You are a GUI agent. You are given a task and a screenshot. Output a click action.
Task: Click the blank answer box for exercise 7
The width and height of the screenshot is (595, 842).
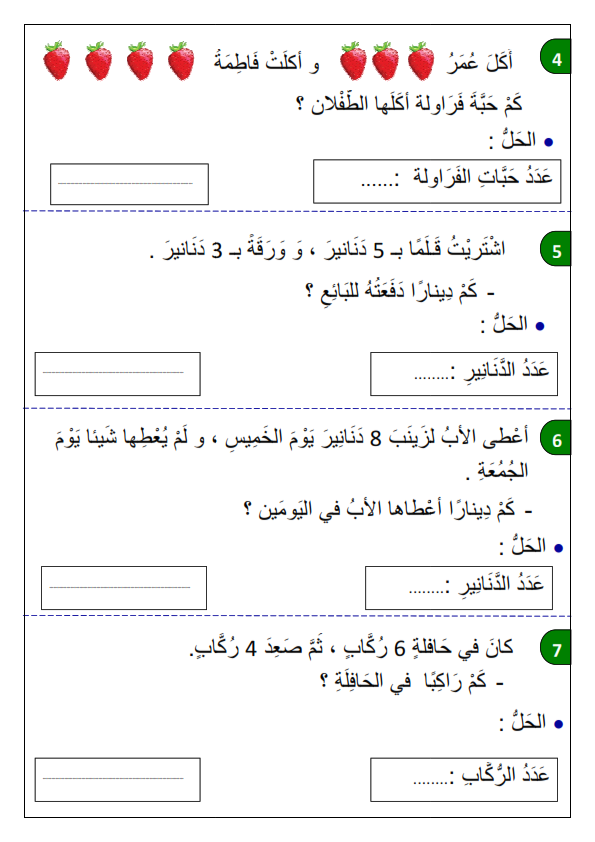118,780
